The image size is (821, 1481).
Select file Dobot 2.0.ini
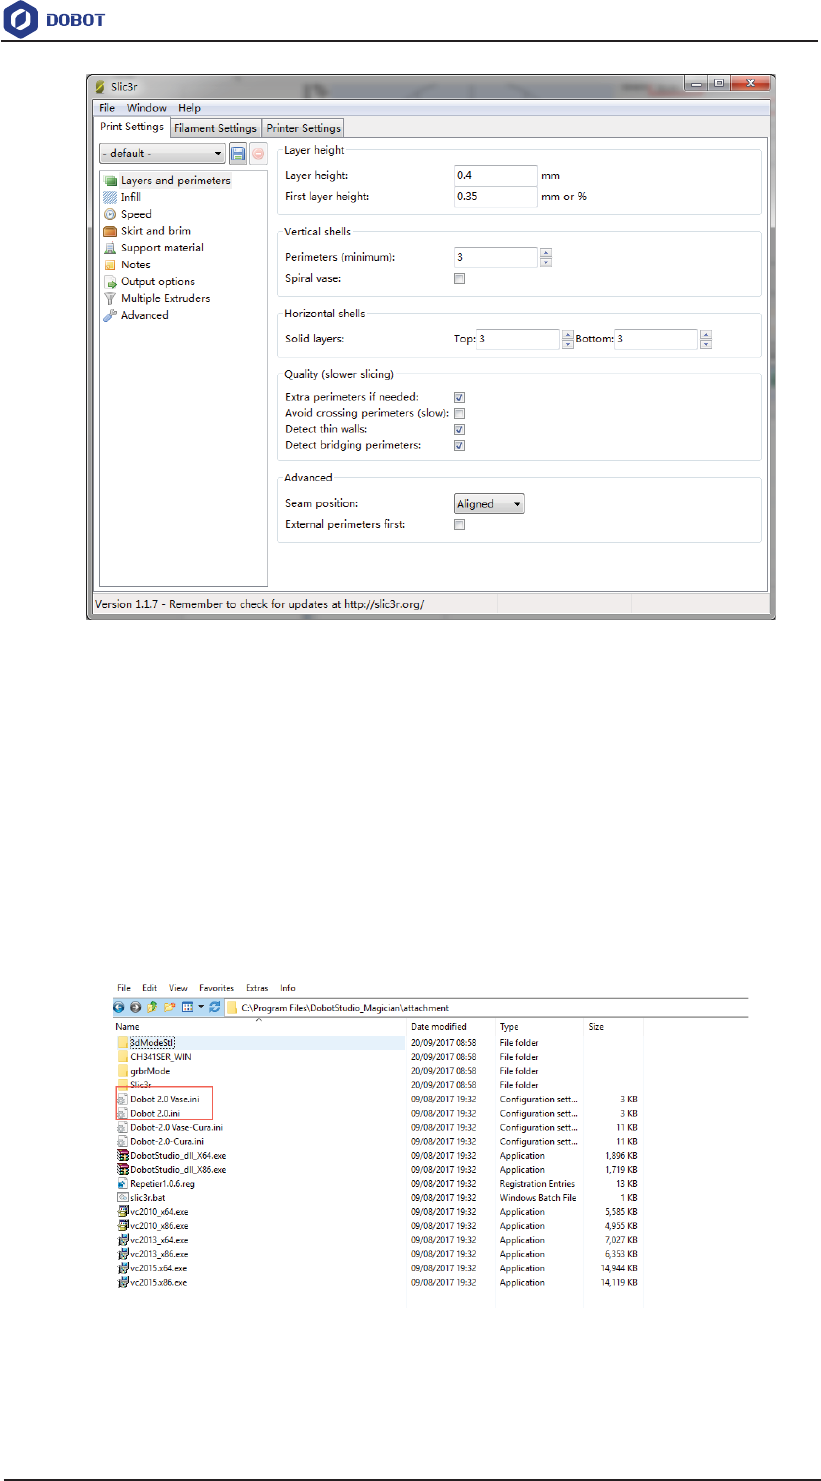point(148,1113)
